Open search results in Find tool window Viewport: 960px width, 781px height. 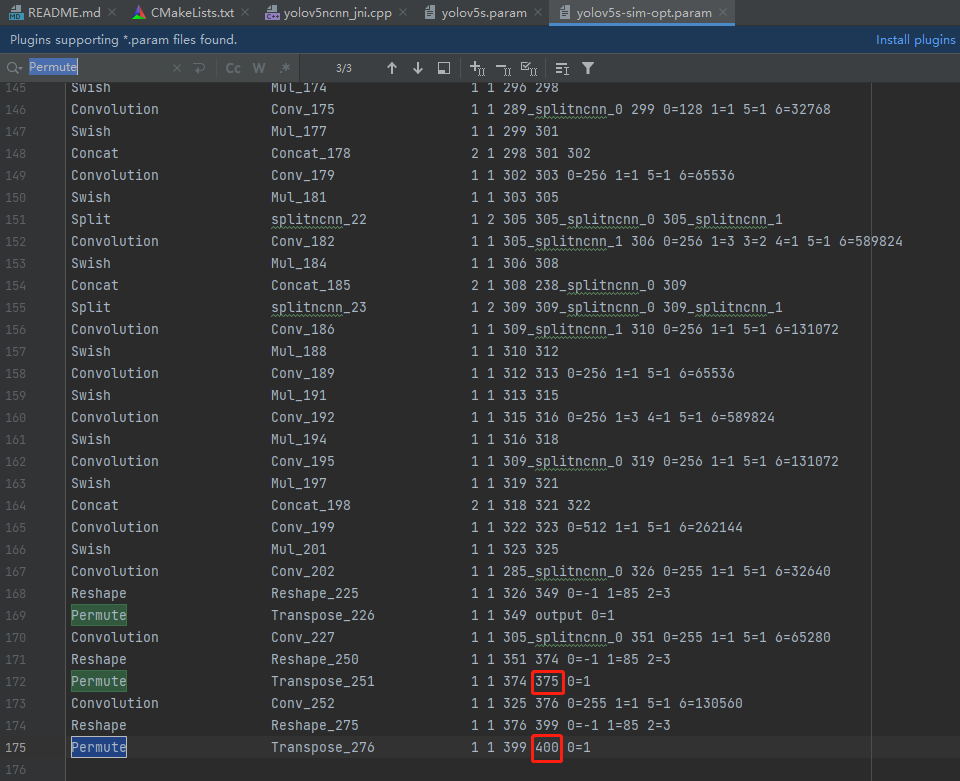click(443, 68)
